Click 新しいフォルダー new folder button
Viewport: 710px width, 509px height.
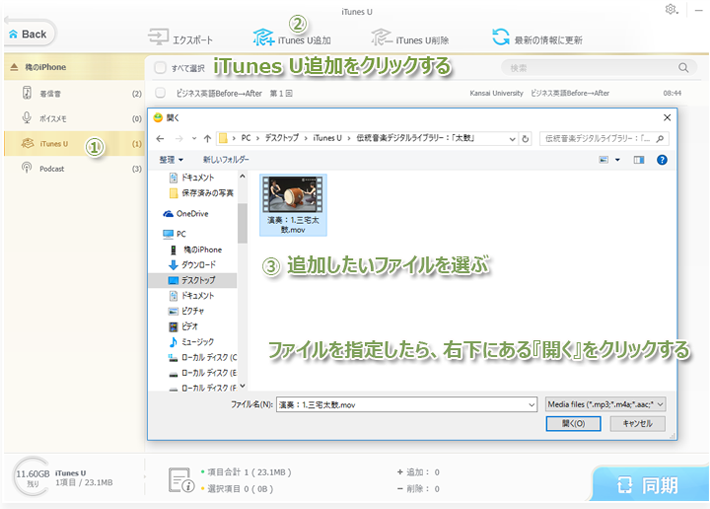226,160
